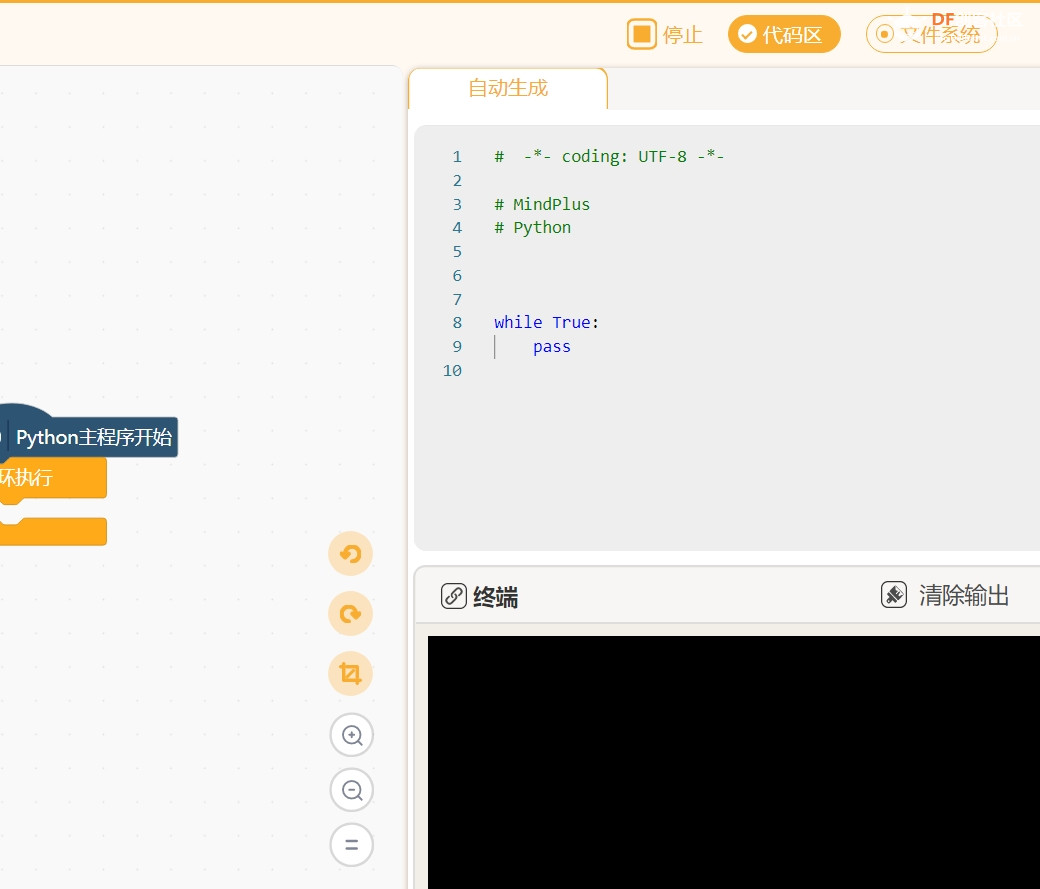This screenshot has width=1040, height=889.
Task: Toggle the file system (文件系统) switch
Action: (x=931, y=34)
